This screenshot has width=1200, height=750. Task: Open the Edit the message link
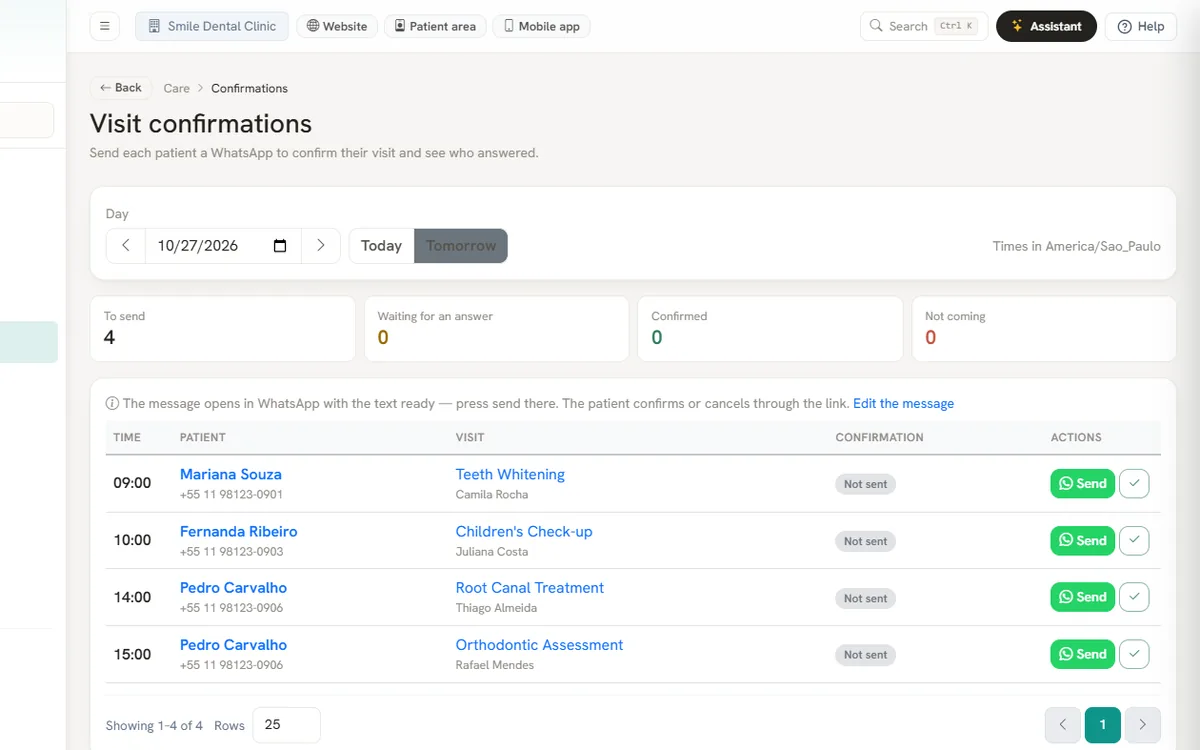[x=903, y=404]
